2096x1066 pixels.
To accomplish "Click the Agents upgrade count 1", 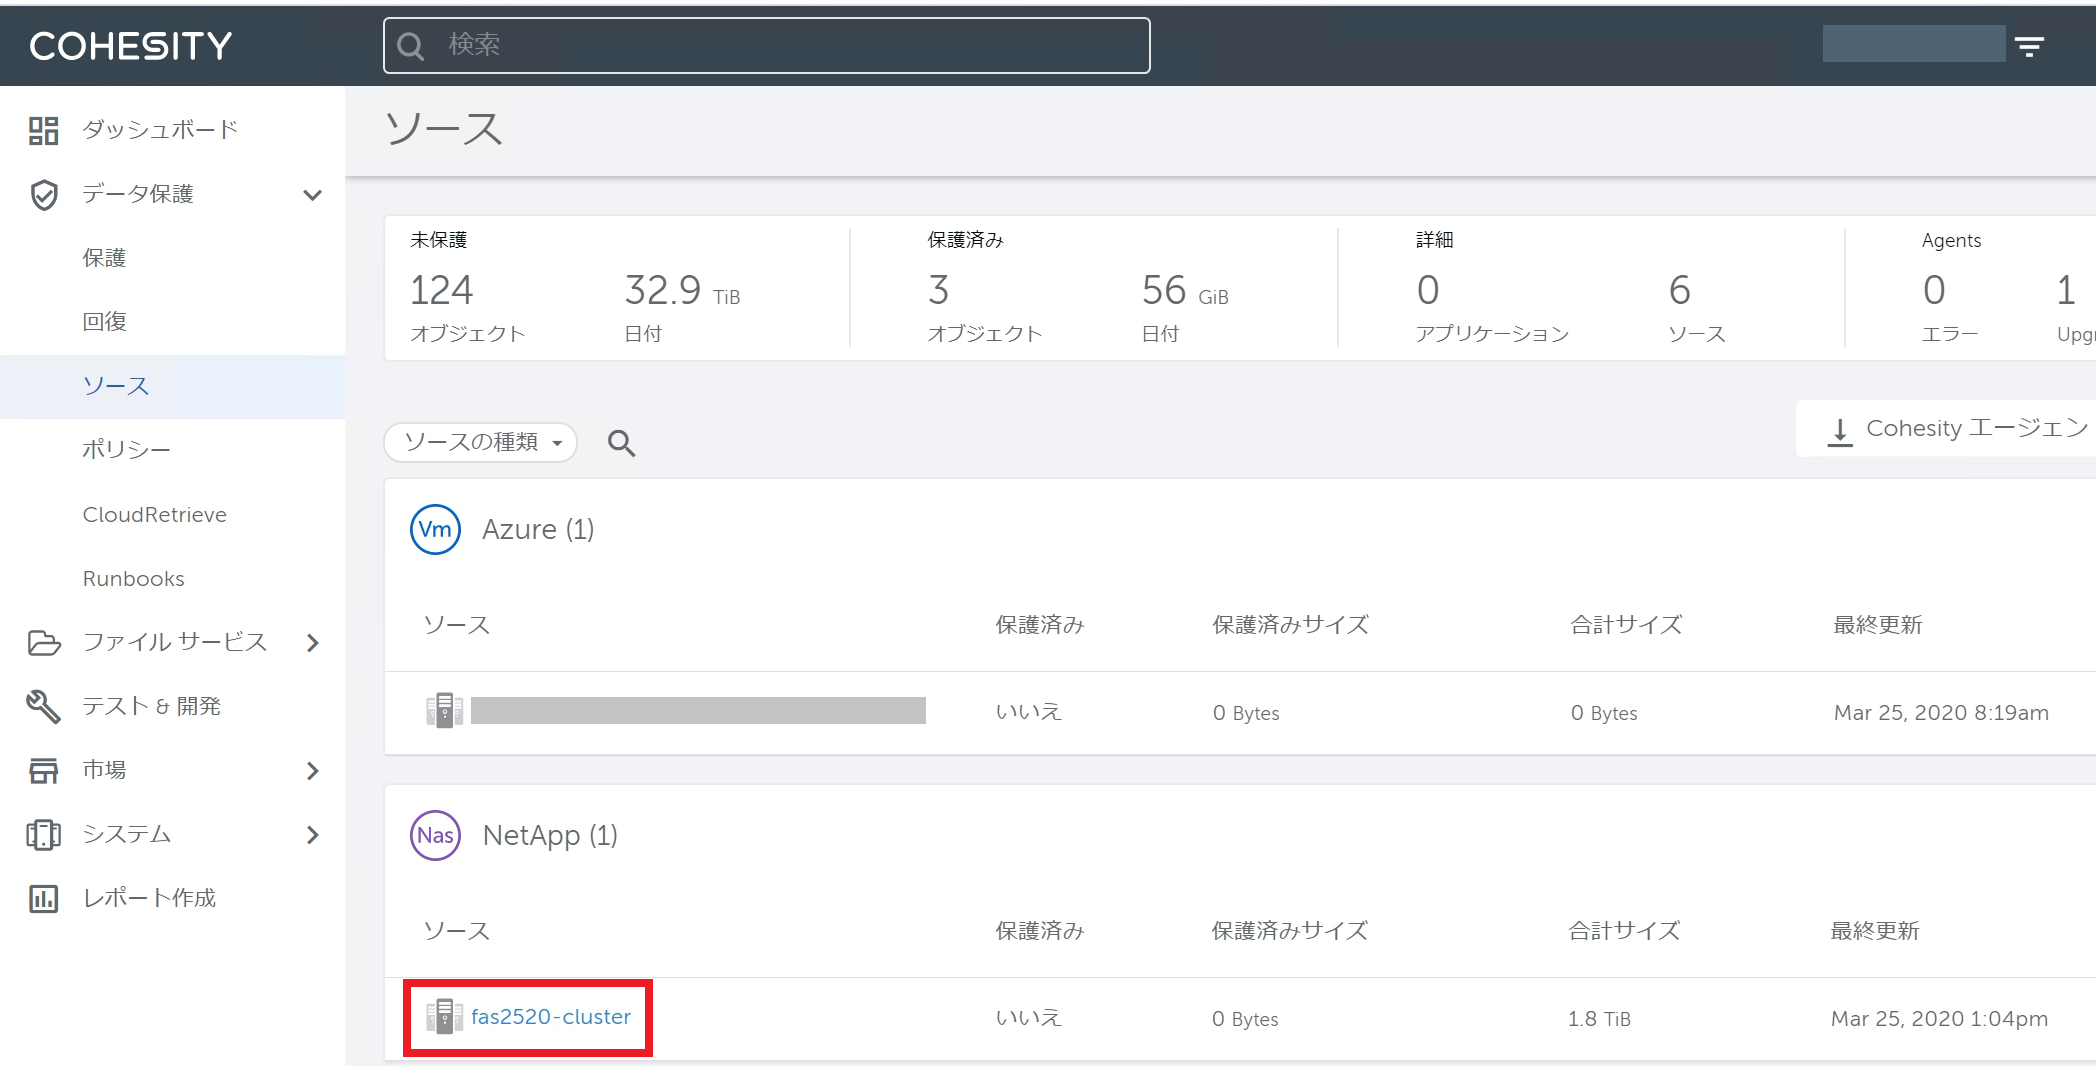I will coord(2066,291).
